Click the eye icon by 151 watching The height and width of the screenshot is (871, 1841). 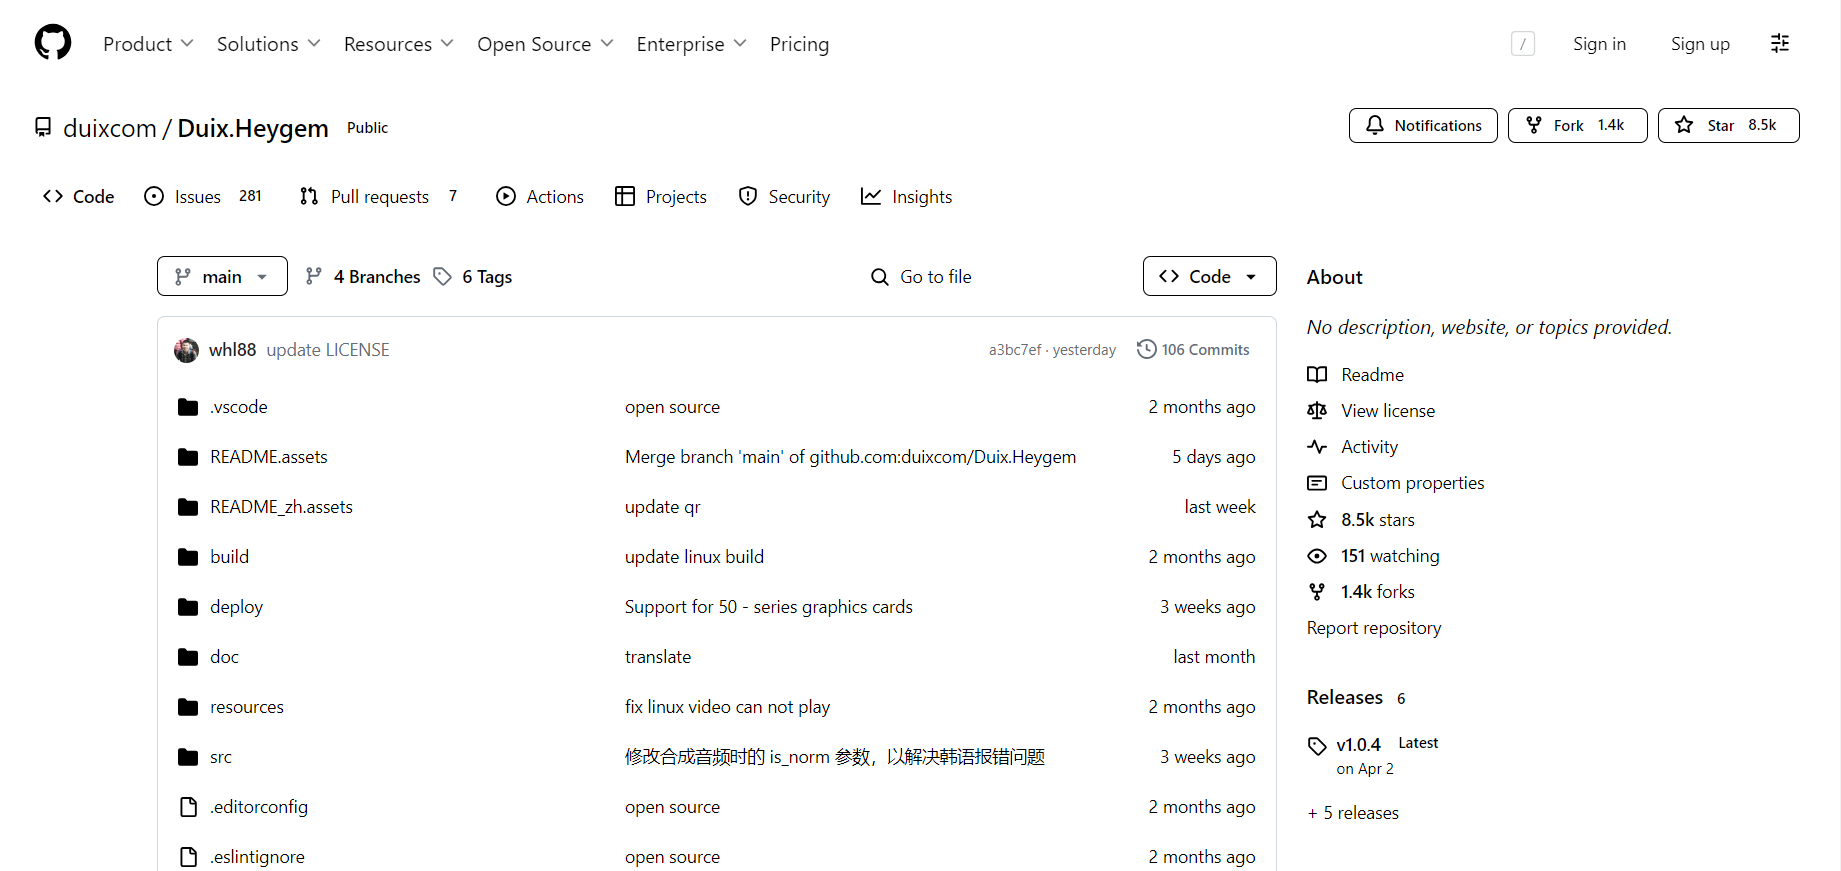pos(1317,556)
